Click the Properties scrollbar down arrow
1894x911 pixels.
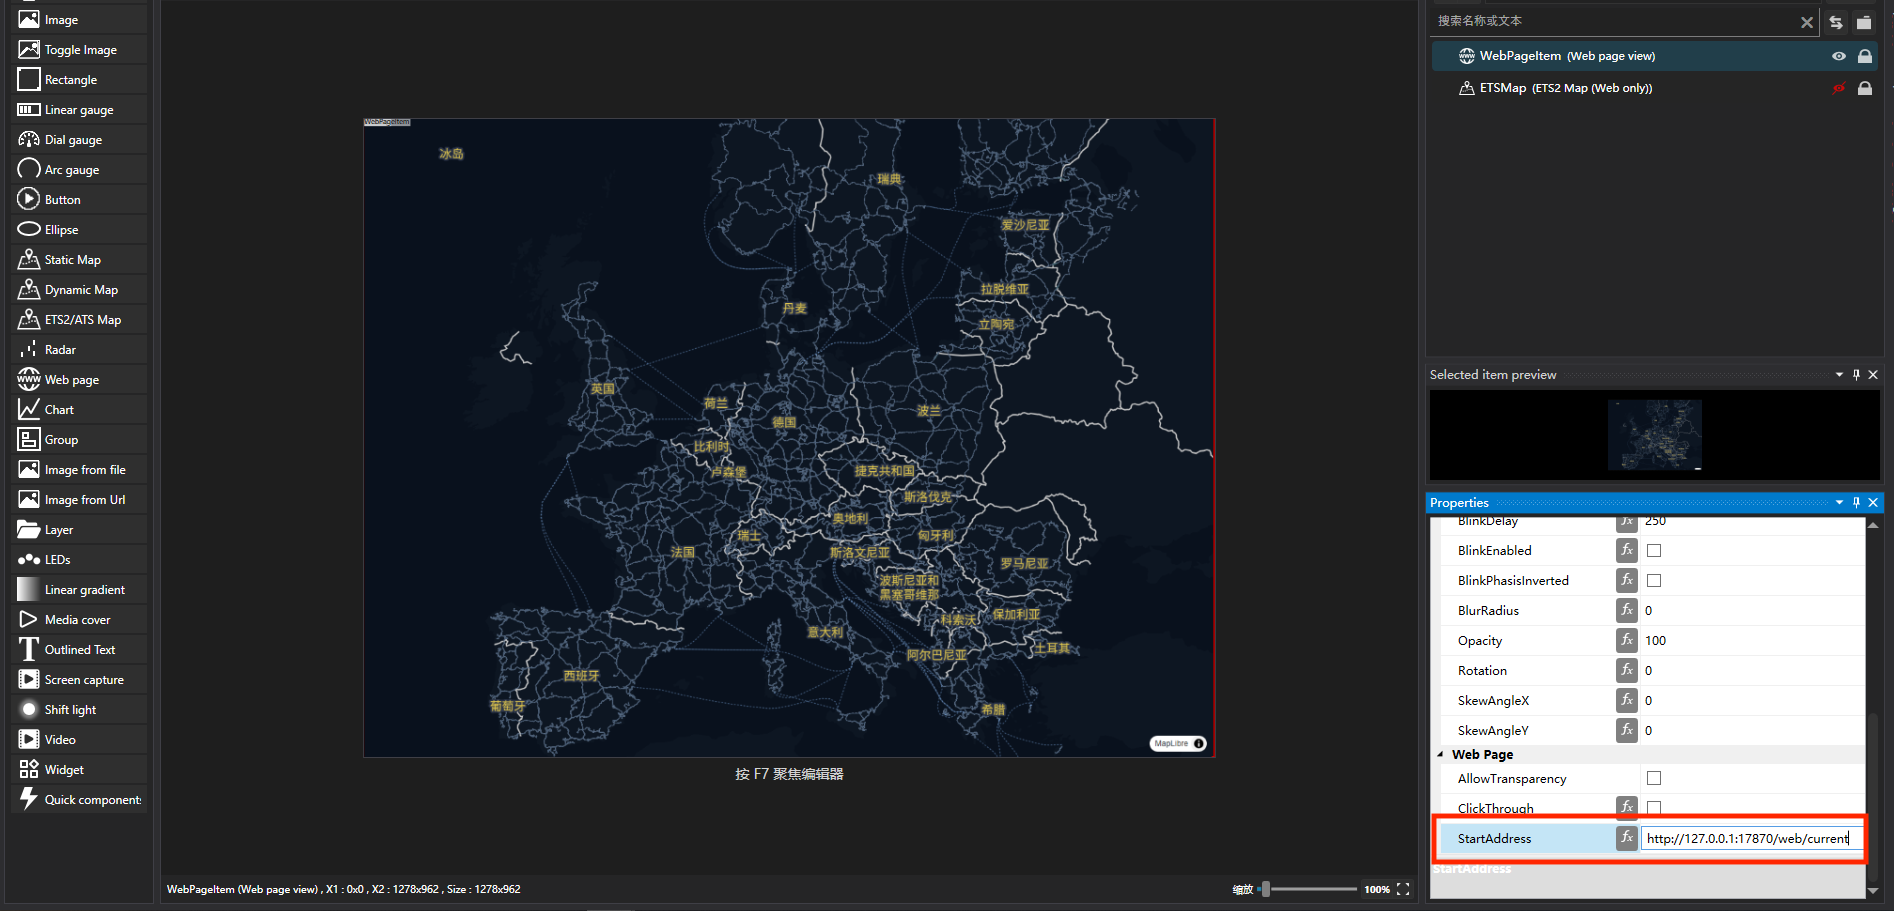point(1873,890)
